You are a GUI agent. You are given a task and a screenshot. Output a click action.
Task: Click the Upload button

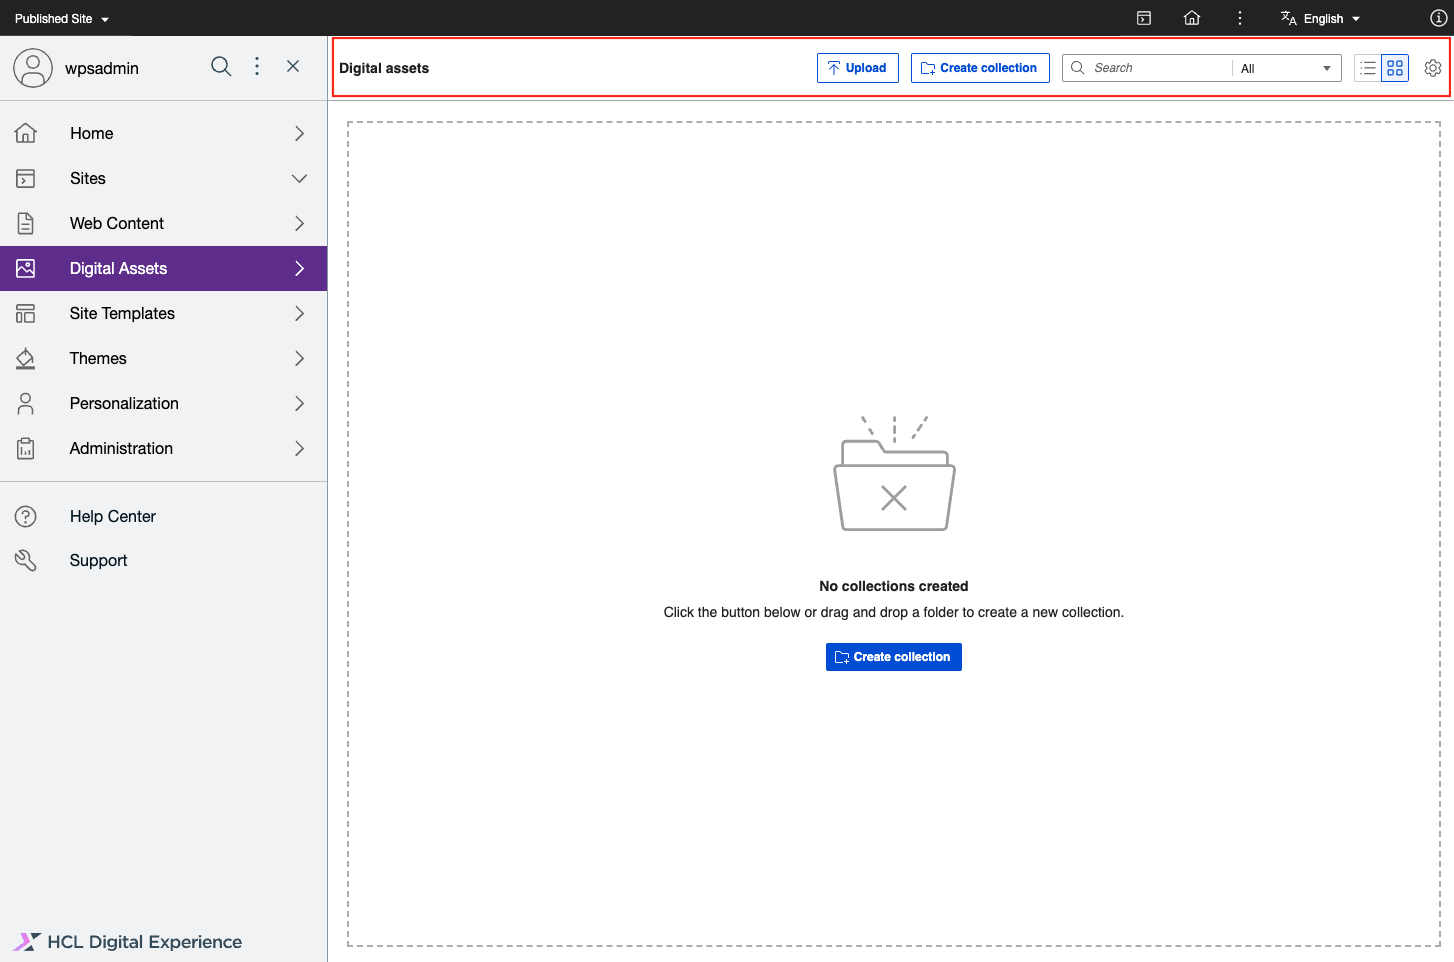pyautogui.click(x=857, y=67)
